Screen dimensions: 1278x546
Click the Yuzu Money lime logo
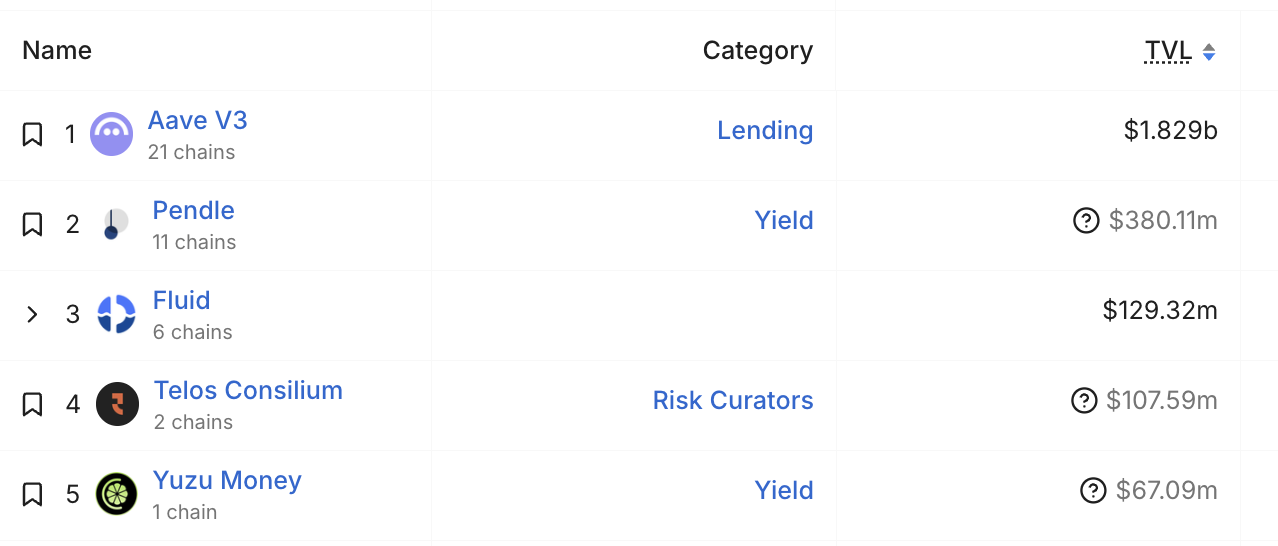tap(116, 494)
